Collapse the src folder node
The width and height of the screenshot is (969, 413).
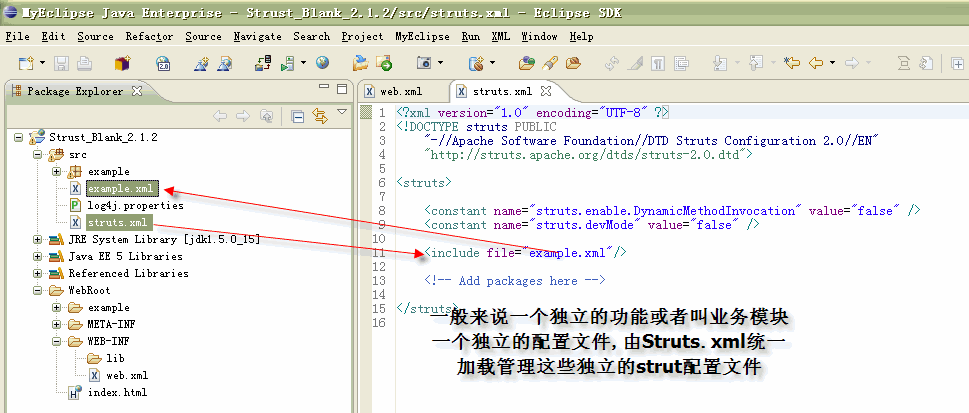click(37, 155)
